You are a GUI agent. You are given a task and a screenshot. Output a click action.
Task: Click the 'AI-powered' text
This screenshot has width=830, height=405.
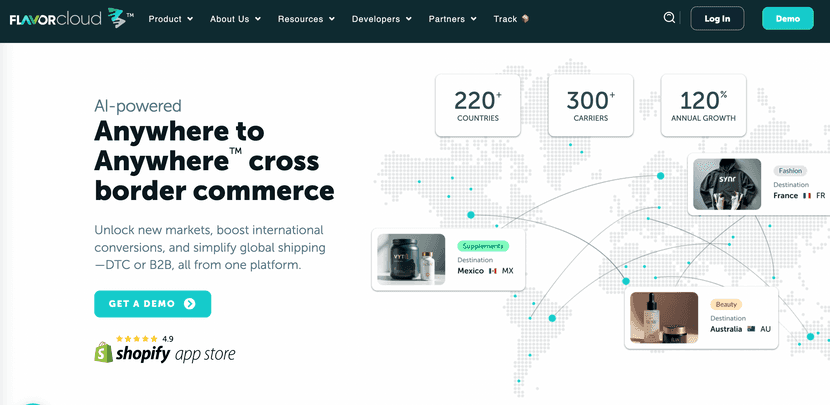(x=138, y=106)
